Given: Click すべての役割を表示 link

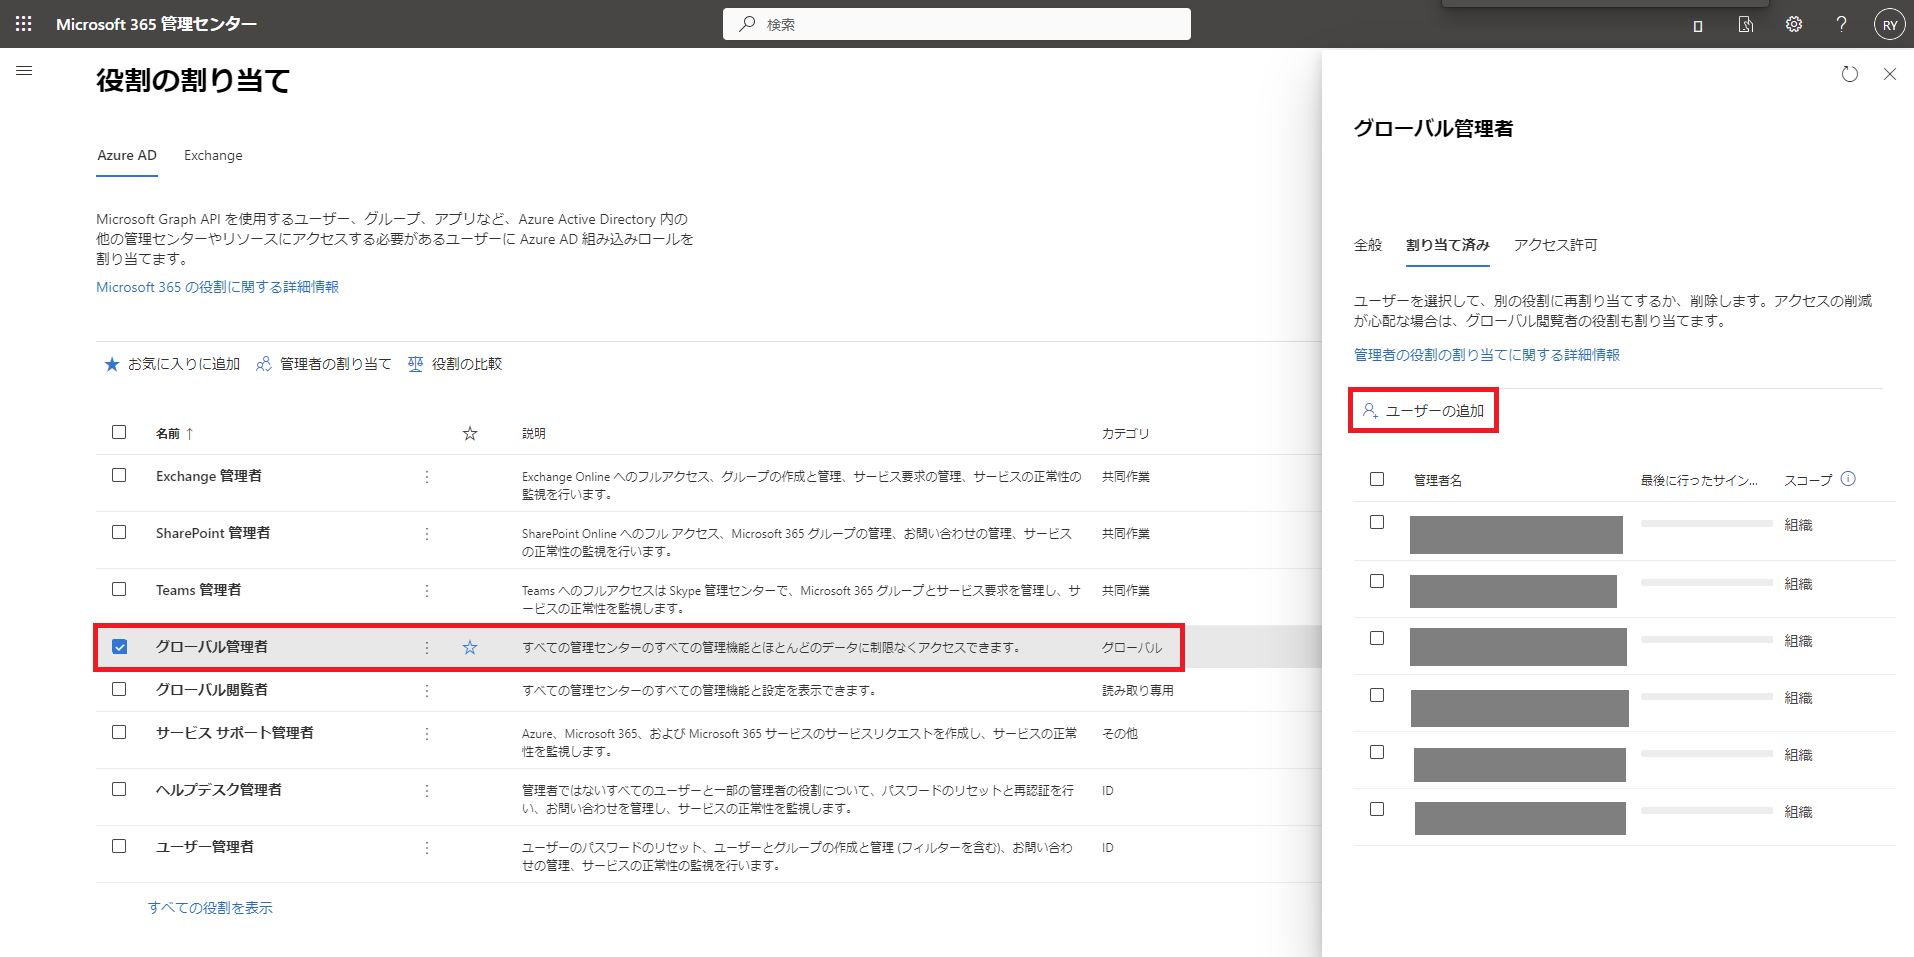Looking at the screenshot, I should click(210, 908).
